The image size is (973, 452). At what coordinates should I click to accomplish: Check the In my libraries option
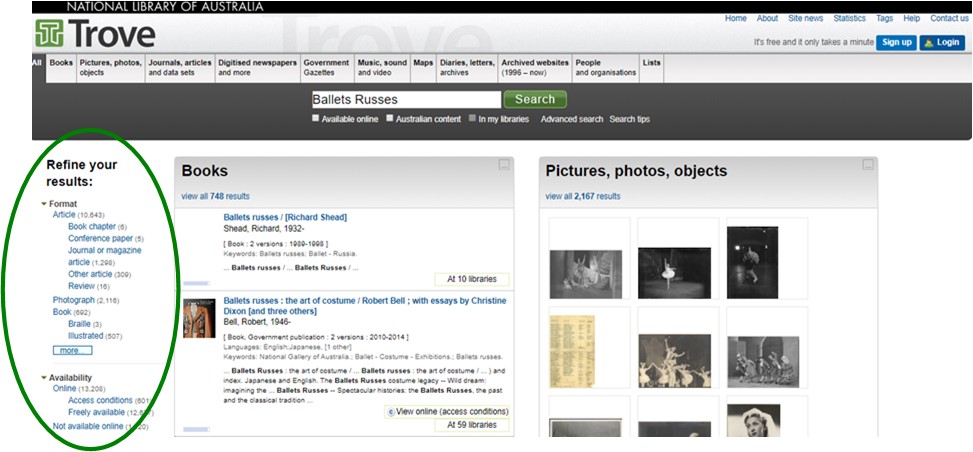(472, 118)
